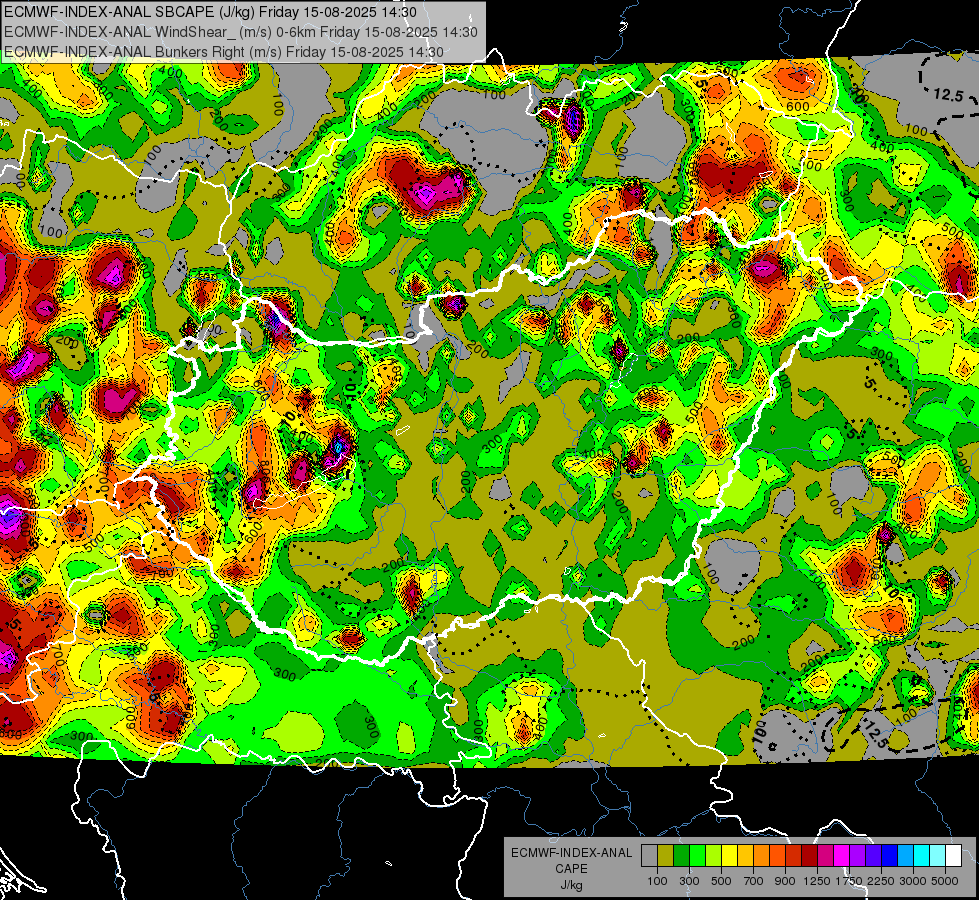Click the 2250 tick label in legend
This screenshot has width=979, height=900.
882,881
